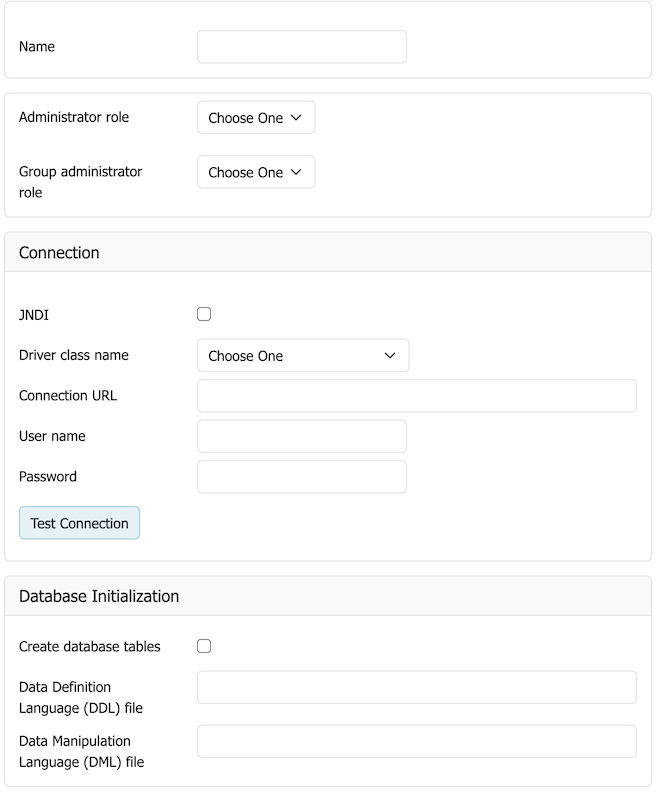The width and height of the screenshot is (656, 793).
Task: Tick the Create database tables checkbox
Action: point(204,646)
